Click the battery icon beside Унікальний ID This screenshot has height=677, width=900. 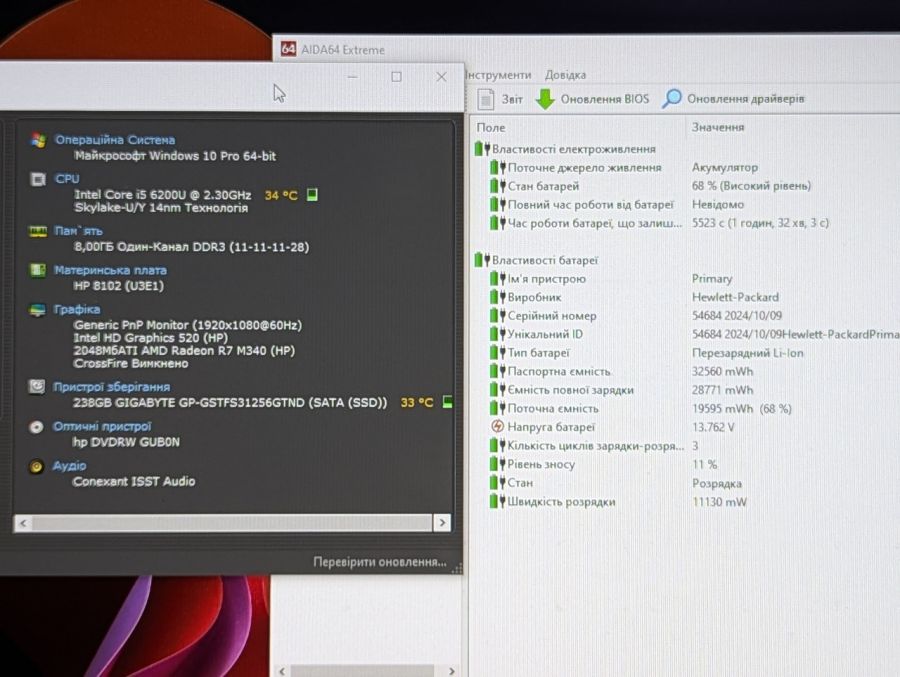pos(498,334)
